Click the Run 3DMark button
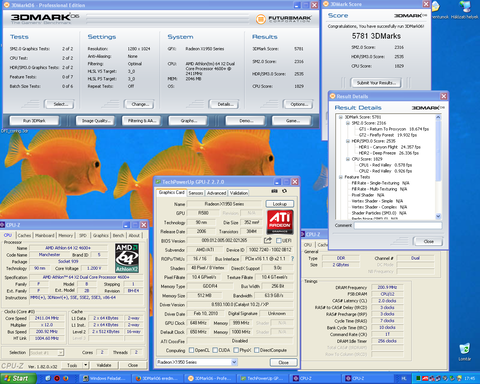 click(x=34, y=121)
